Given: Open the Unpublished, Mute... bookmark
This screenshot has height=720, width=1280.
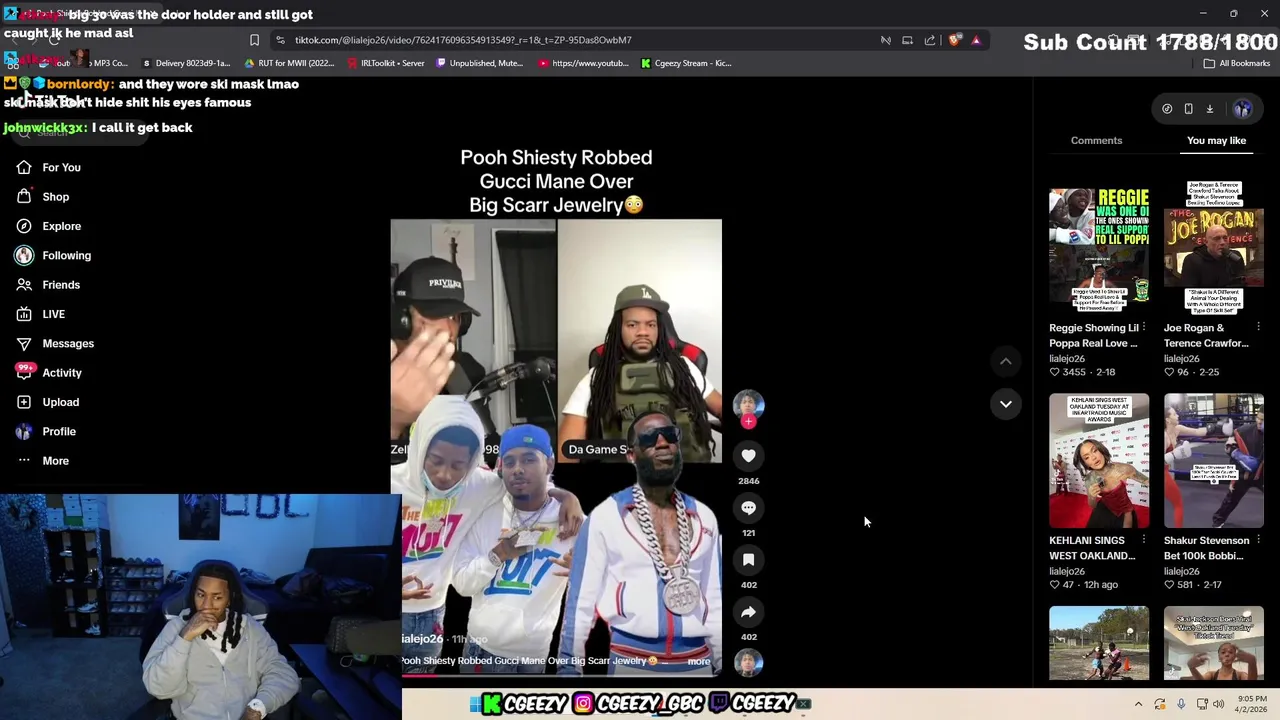Looking at the screenshot, I should (x=479, y=63).
